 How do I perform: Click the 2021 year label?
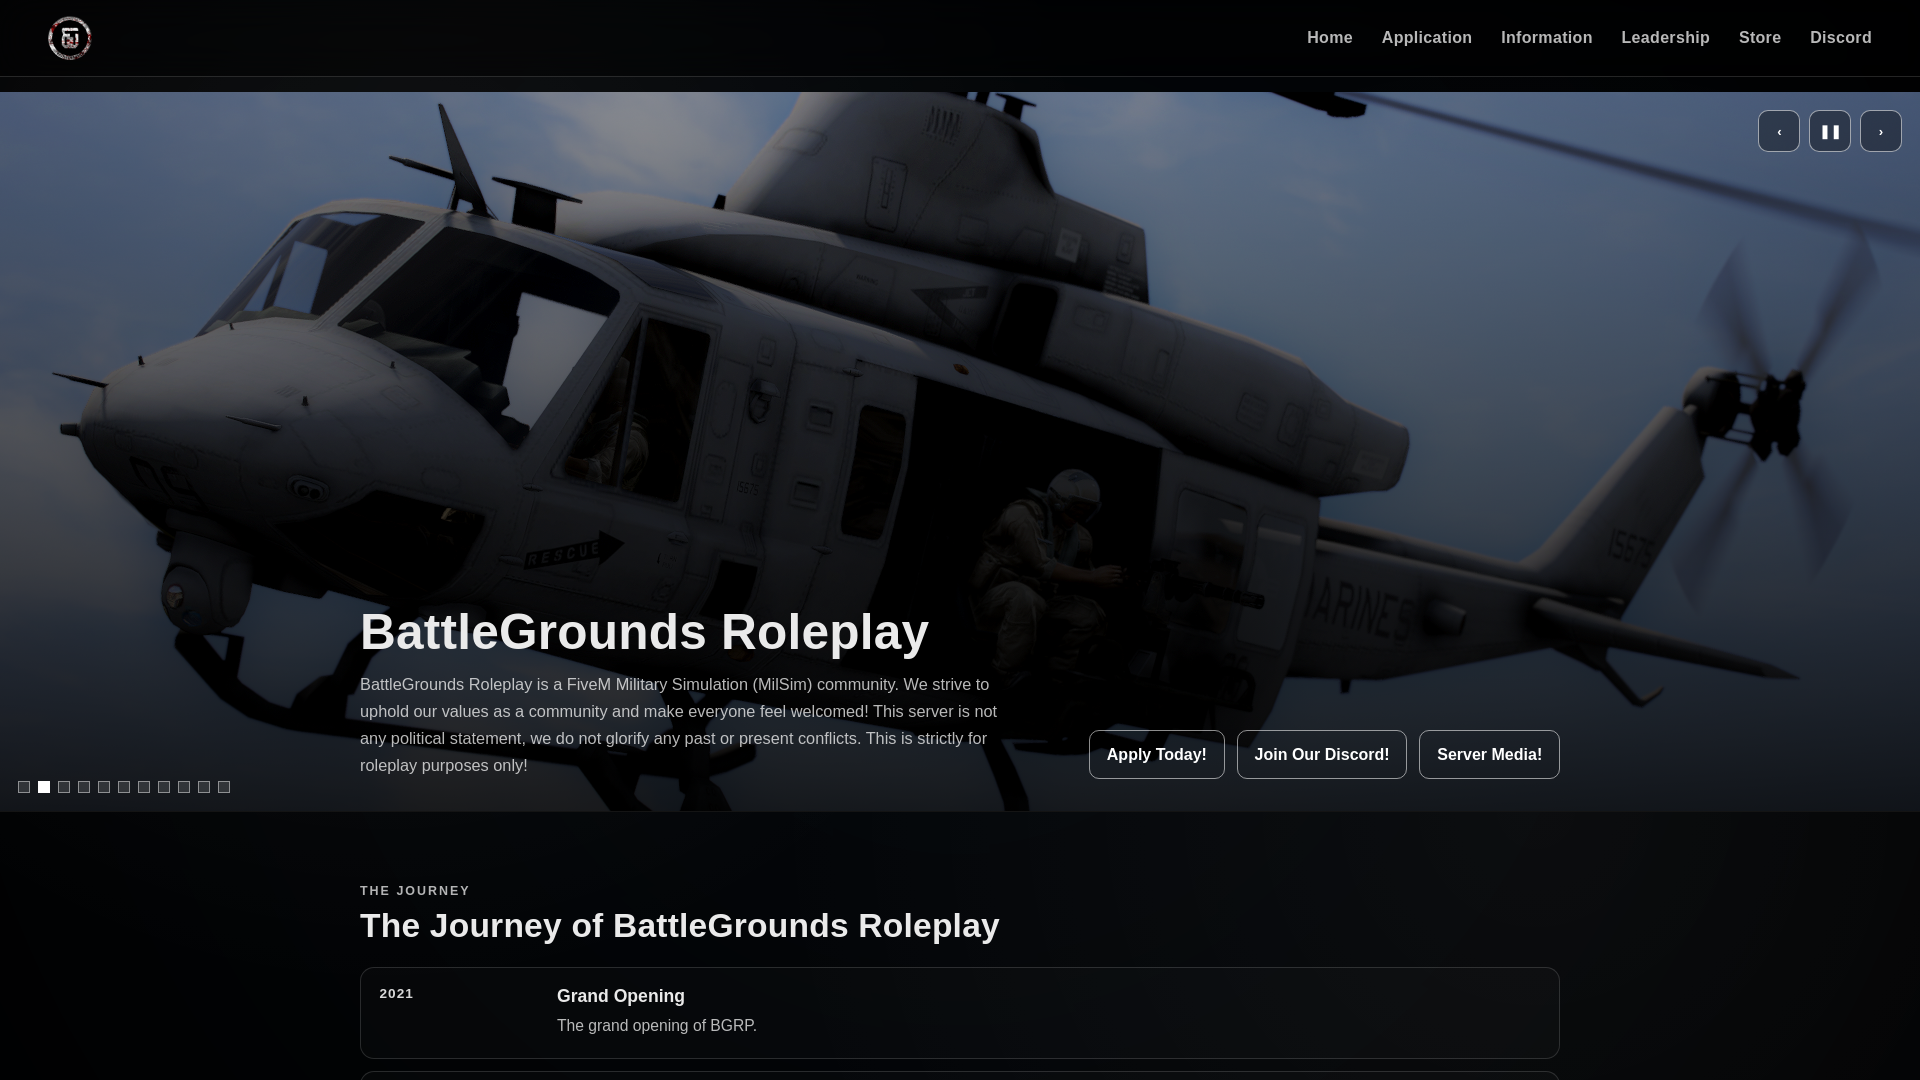click(396, 993)
